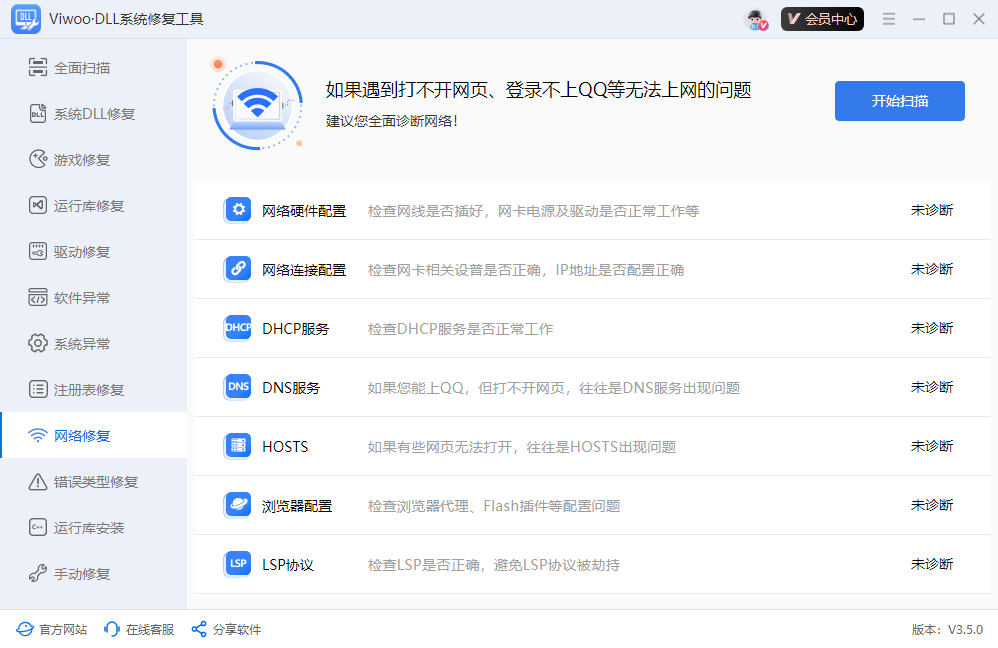The width and height of the screenshot is (998, 648).
Task: Share the software via 分享软件
Action: 225,629
